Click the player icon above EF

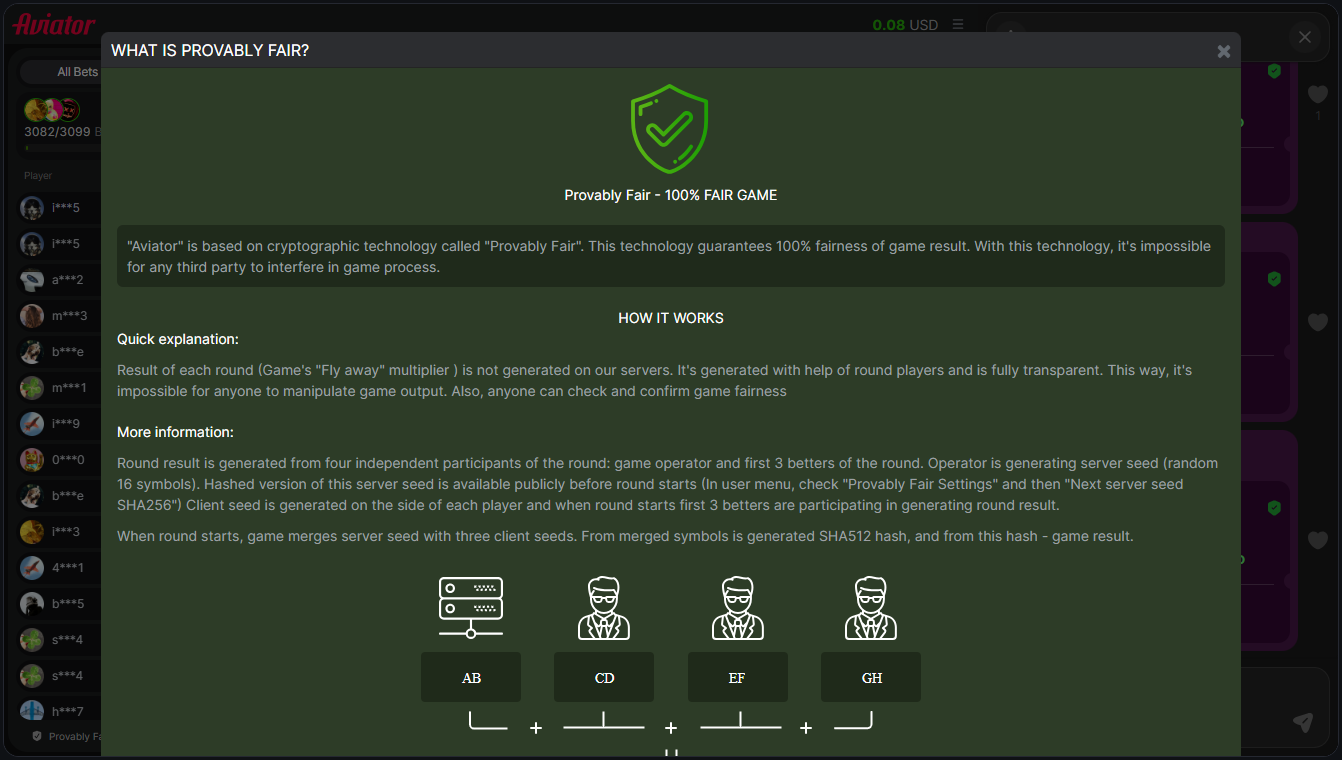pyautogui.click(x=738, y=608)
